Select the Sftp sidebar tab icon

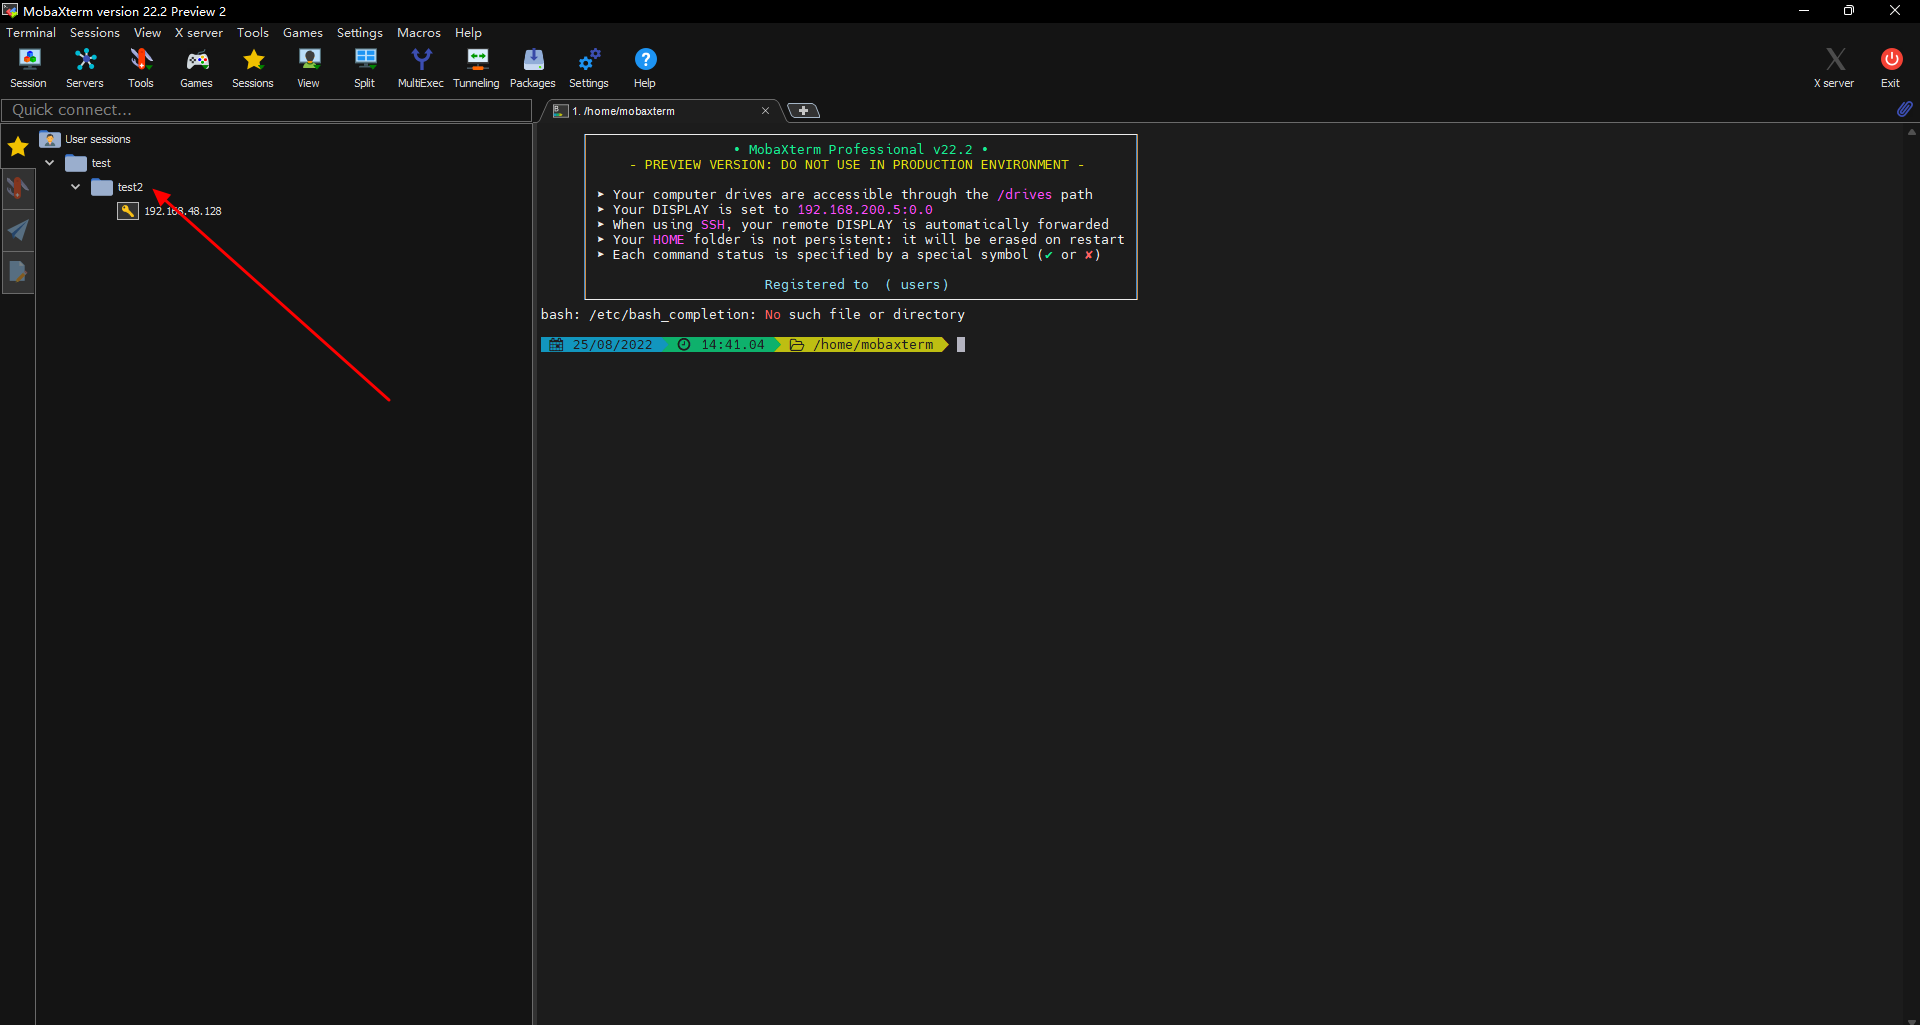(18, 272)
